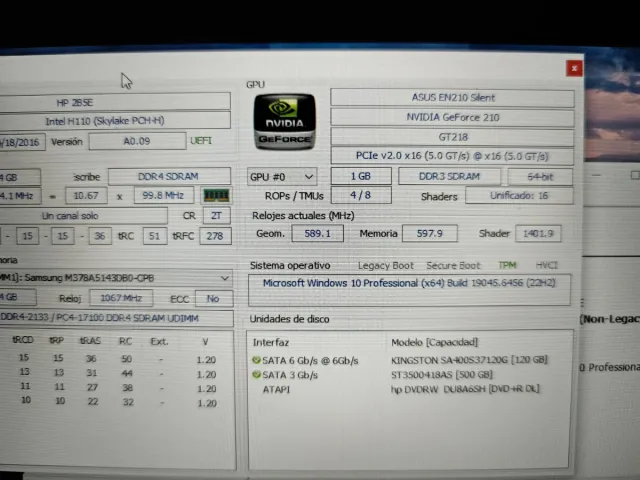Click the 99.8 MHz base clock field
Image resolution: width=640 pixels, height=480 pixels.
pyautogui.click(x=164, y=196)
